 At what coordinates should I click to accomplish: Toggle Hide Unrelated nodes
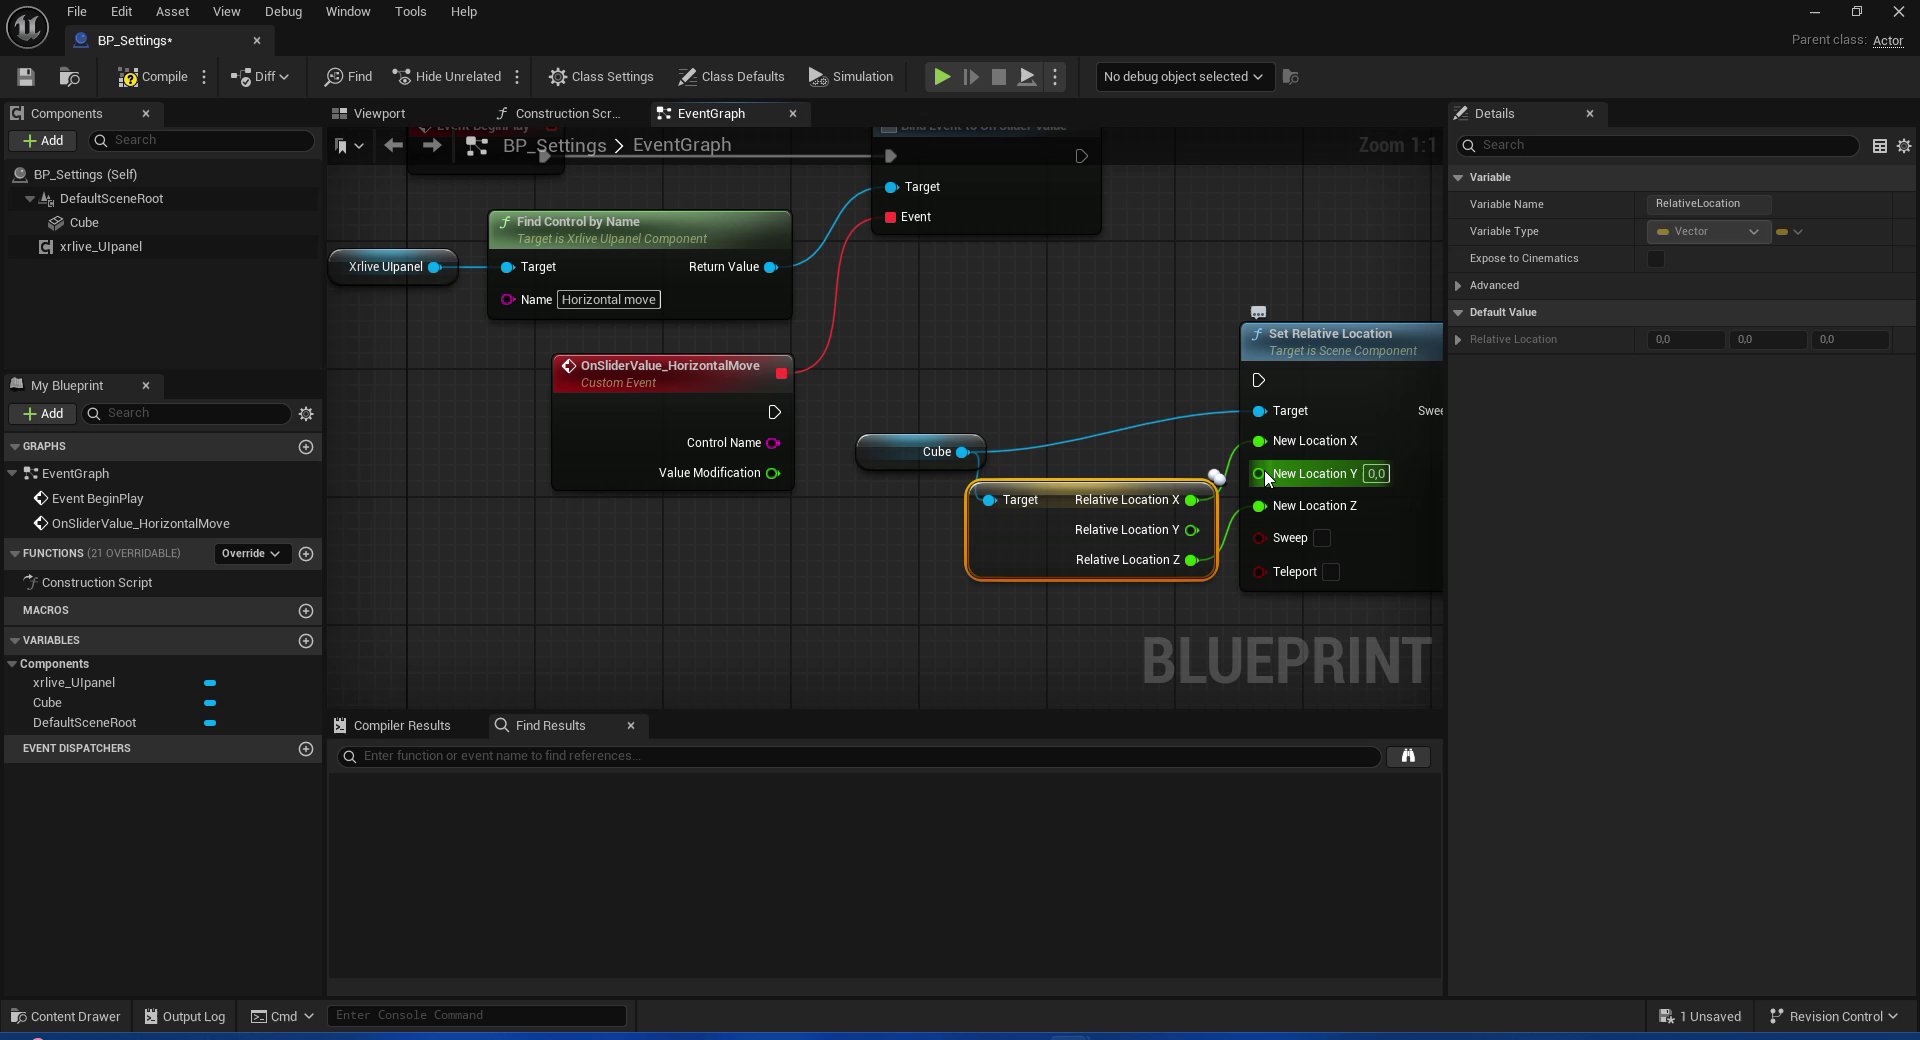(446, 77)
